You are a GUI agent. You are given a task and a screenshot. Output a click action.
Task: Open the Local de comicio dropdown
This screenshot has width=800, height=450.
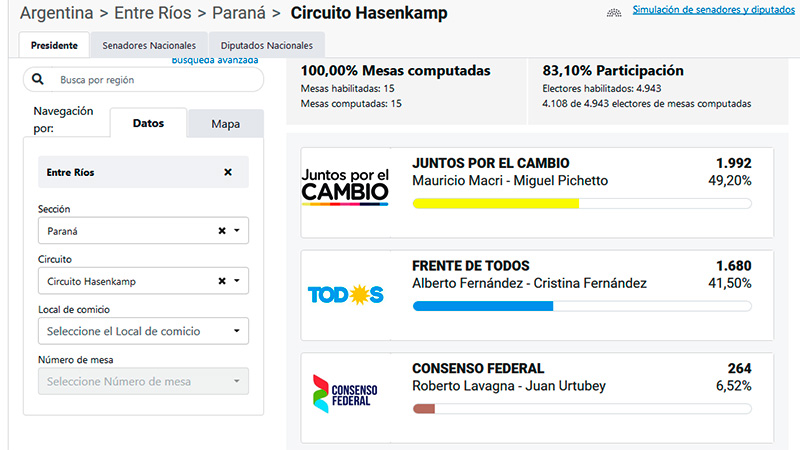pos(143,331)
